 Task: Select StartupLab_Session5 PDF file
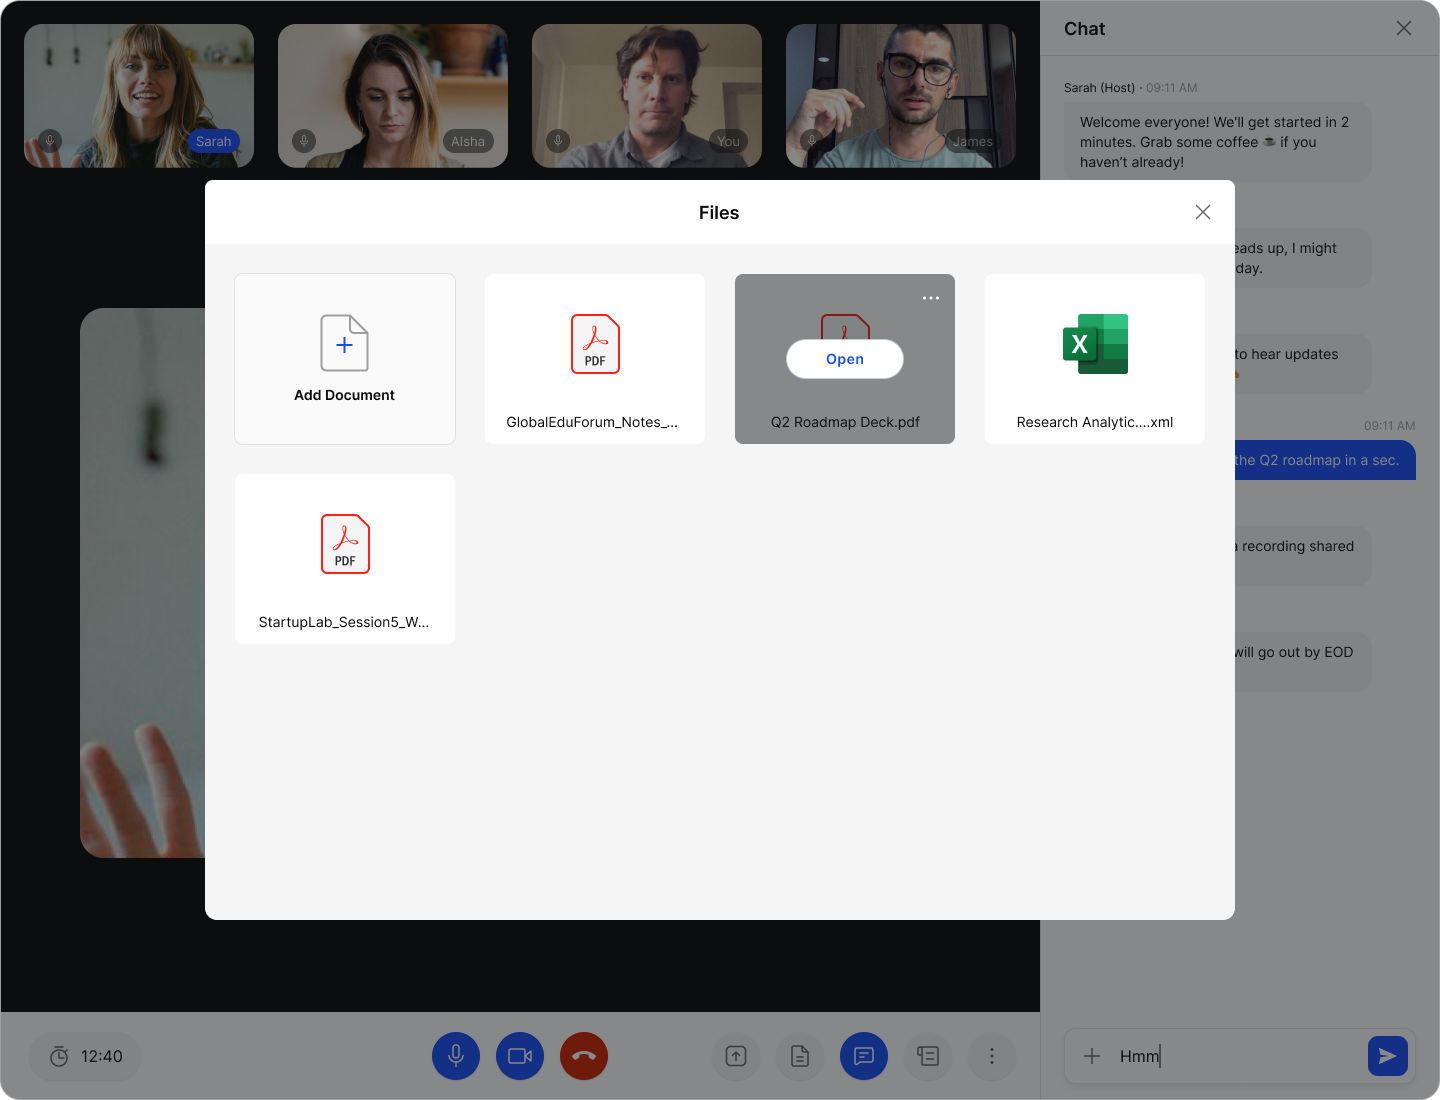[x=345, y=559]
